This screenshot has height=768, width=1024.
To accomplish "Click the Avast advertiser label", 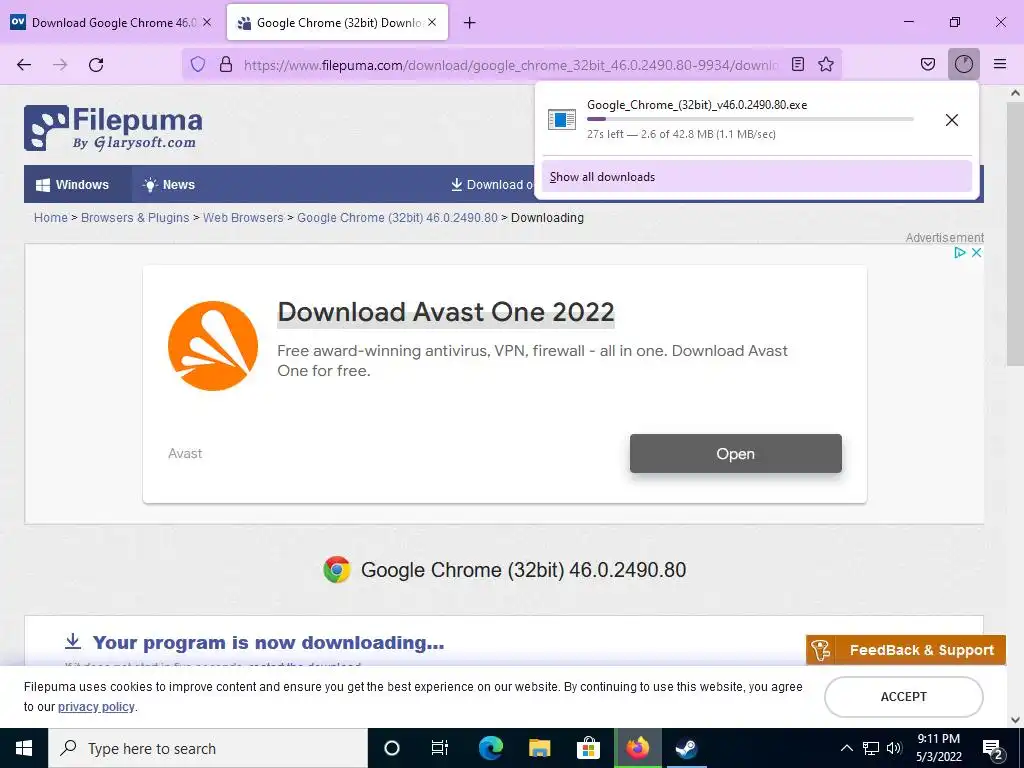I will tap(185, 453).
